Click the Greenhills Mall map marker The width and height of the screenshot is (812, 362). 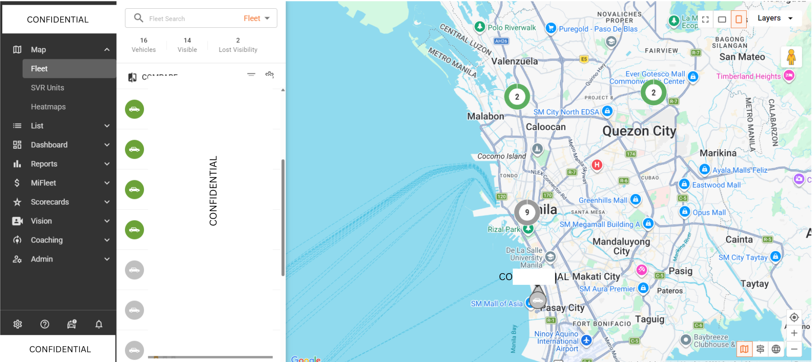[635, 199]
